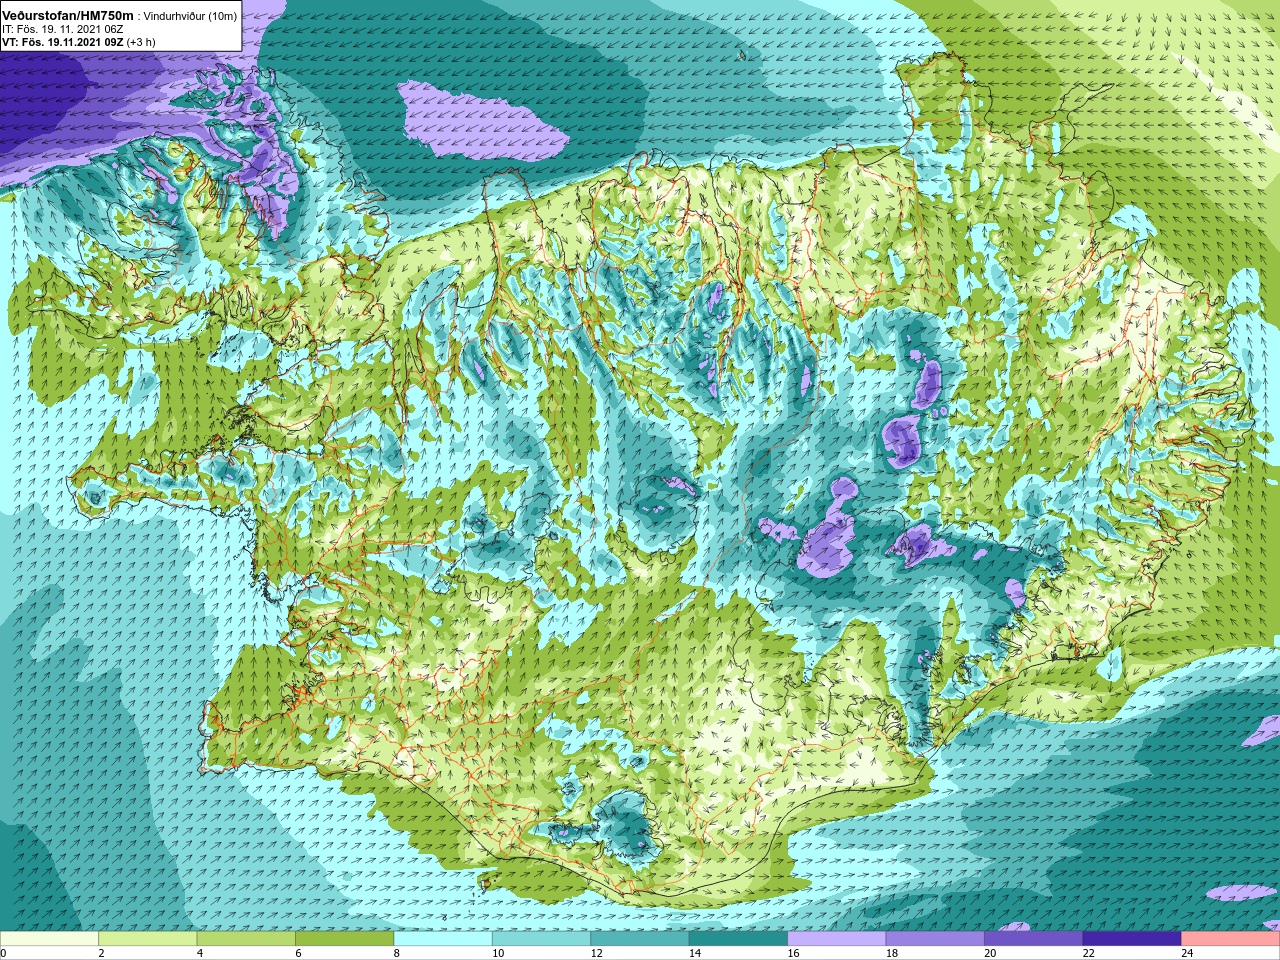Click the "10" legend scale number
This screenshot has width=1280, height=960.
497,953
